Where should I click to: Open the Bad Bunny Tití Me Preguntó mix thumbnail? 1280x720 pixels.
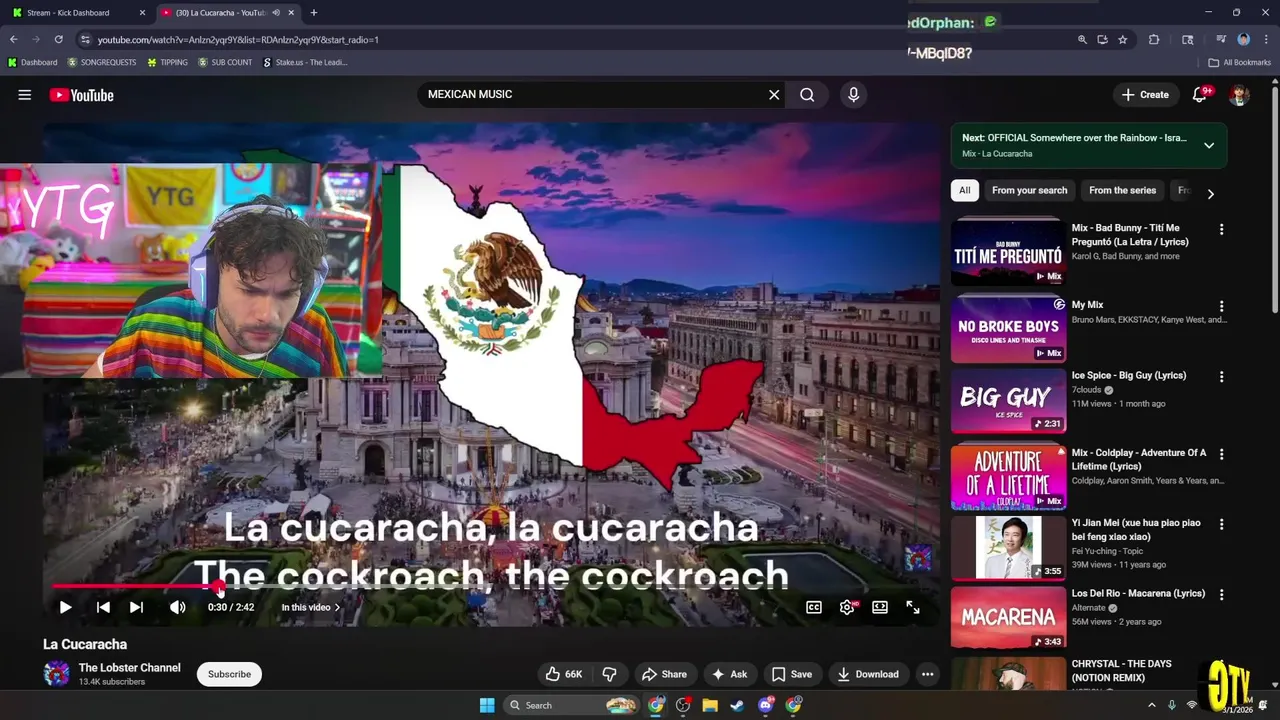pos(1008,252)
